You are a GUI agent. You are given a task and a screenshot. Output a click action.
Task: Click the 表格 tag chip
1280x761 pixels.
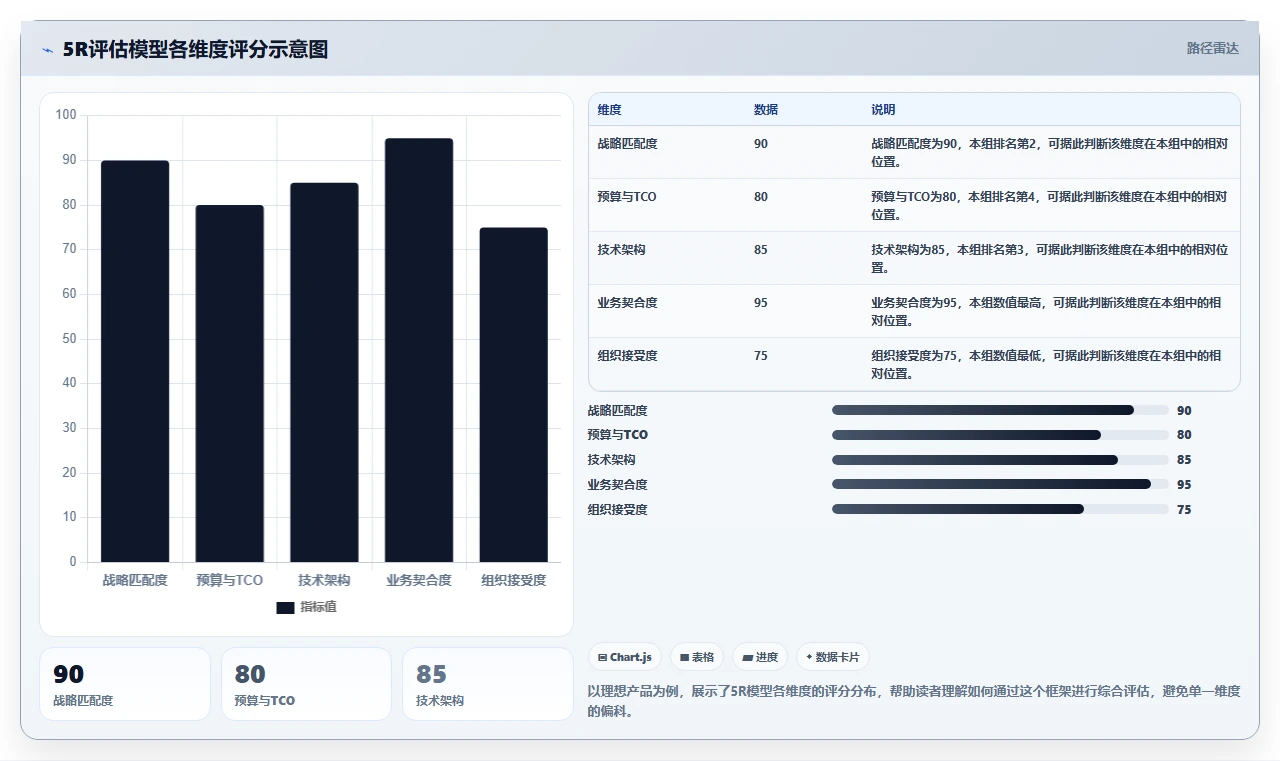point(697,657)
